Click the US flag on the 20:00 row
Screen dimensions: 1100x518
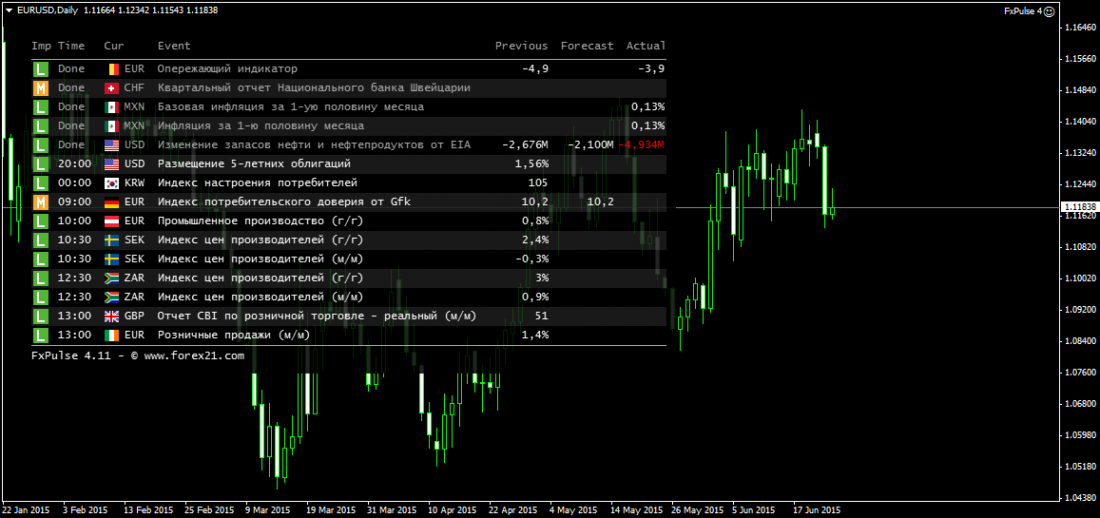click(112, 164)
